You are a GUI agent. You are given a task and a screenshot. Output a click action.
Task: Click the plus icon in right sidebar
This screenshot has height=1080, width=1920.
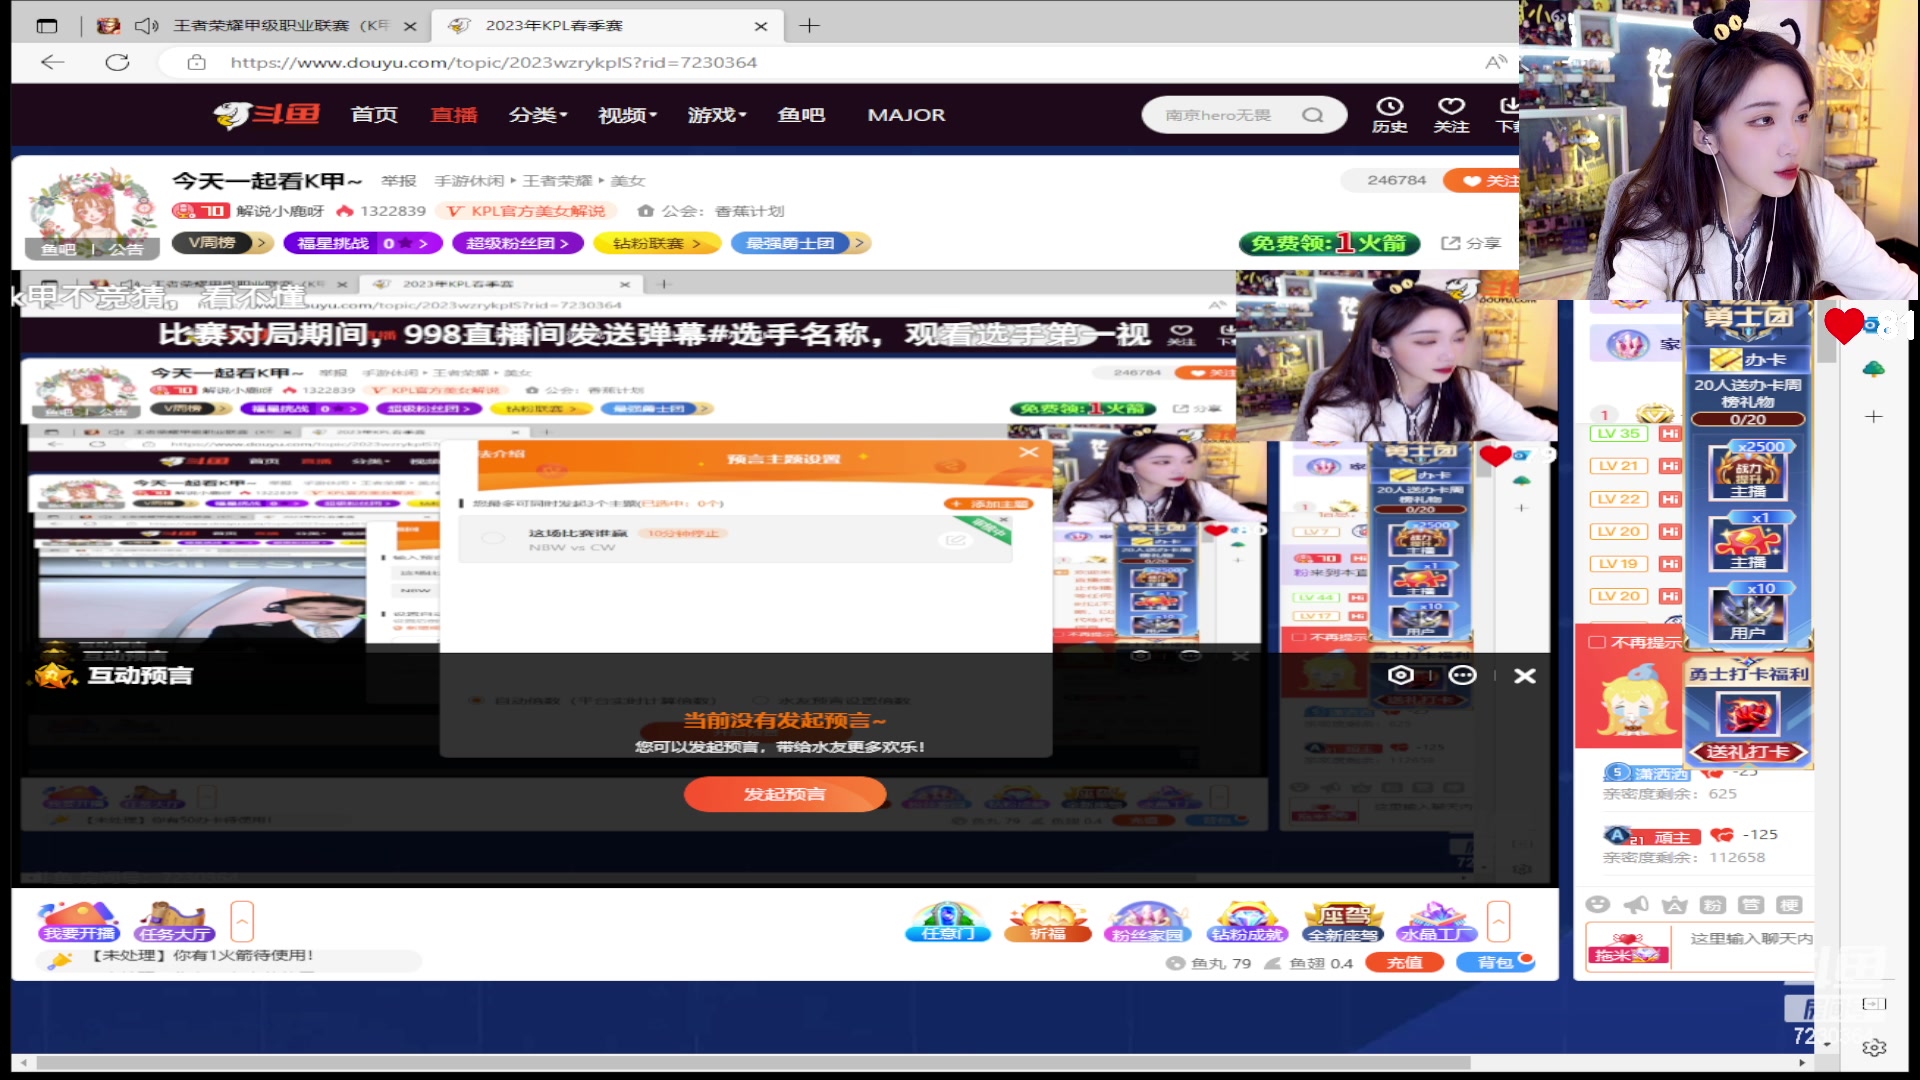coord(1874,416)
